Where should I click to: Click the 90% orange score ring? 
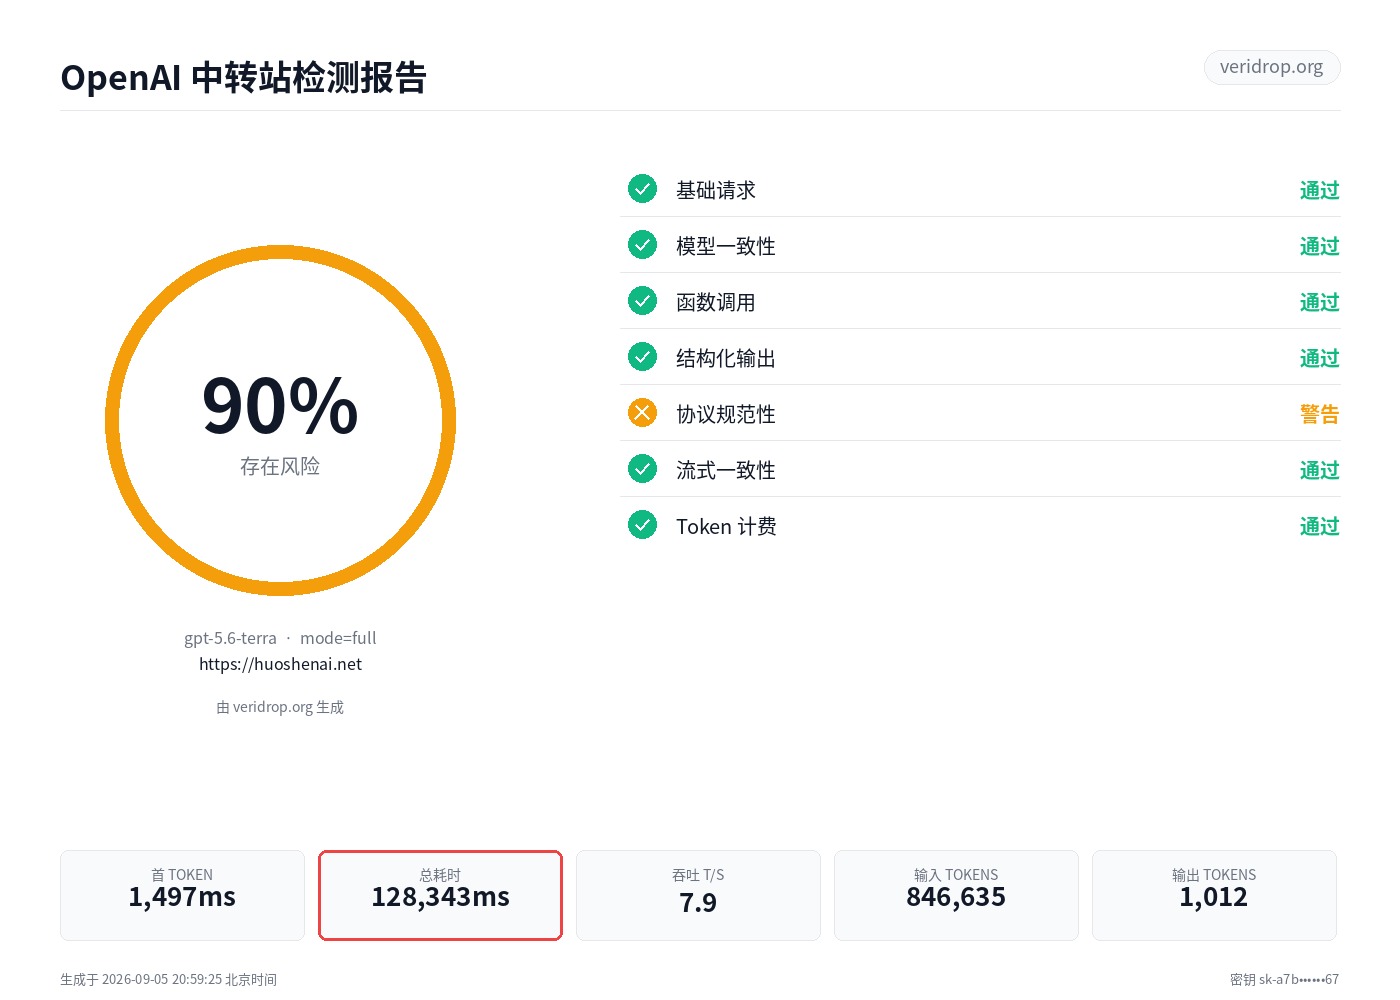280,420
